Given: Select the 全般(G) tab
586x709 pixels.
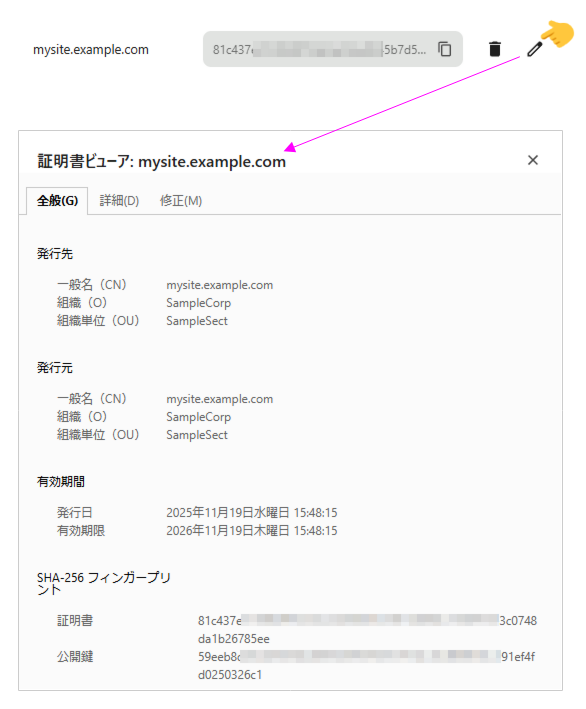Looking at the screenshot, I should tap(57, 200).
